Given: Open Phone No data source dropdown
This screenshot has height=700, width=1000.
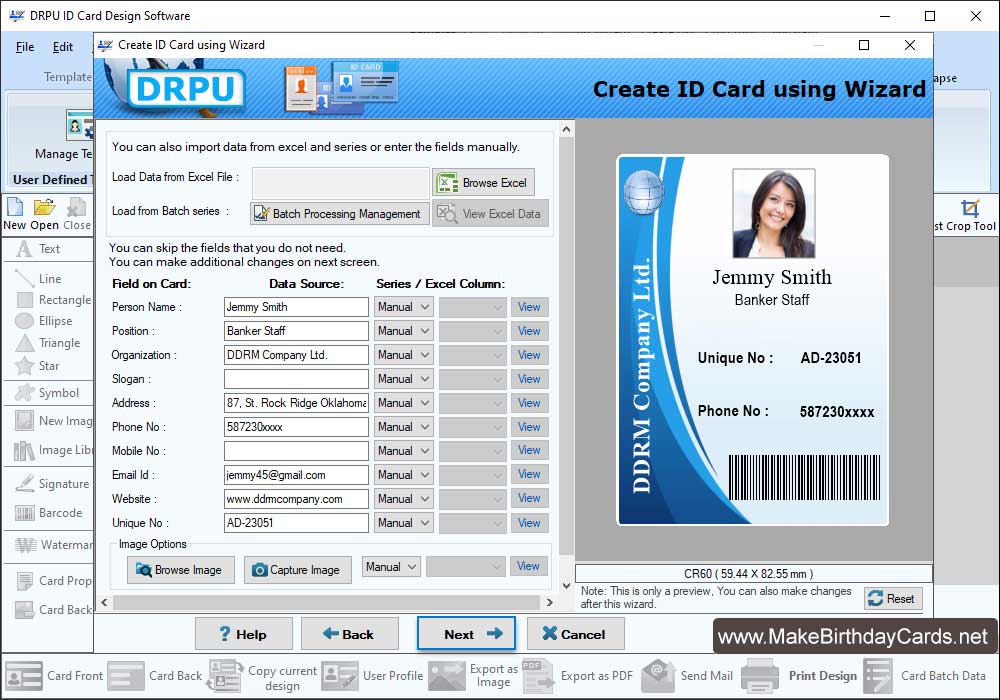Looking at the screenshot, I should click(404, 427).
